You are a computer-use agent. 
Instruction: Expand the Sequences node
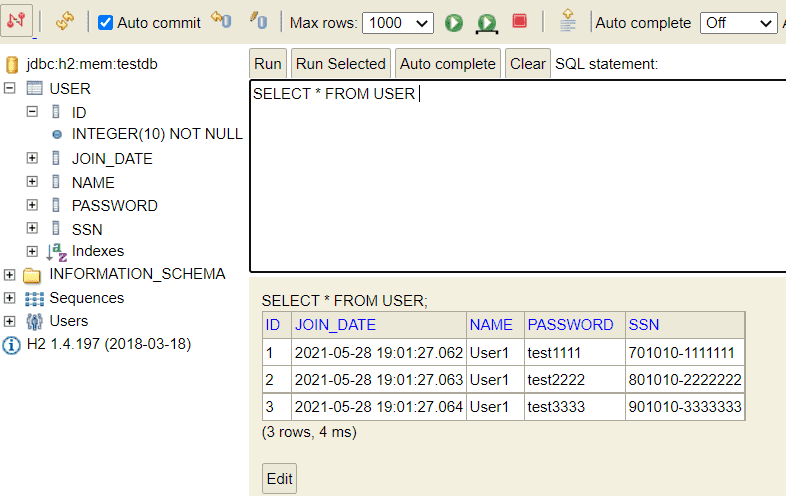9,298
